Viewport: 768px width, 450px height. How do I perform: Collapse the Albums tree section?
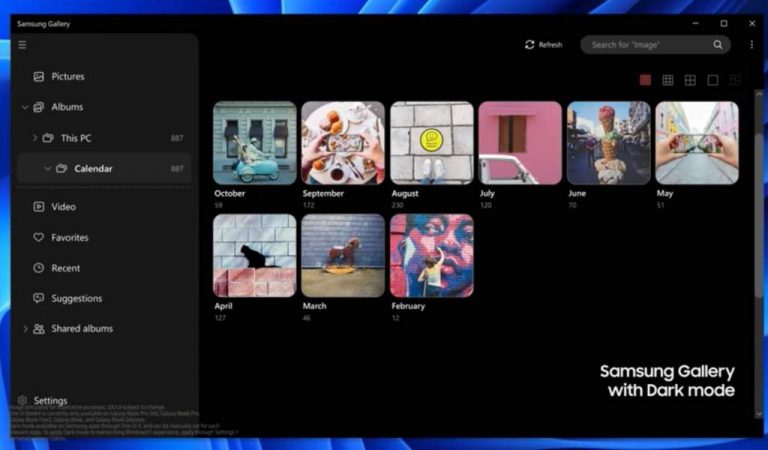coord(25,107)
